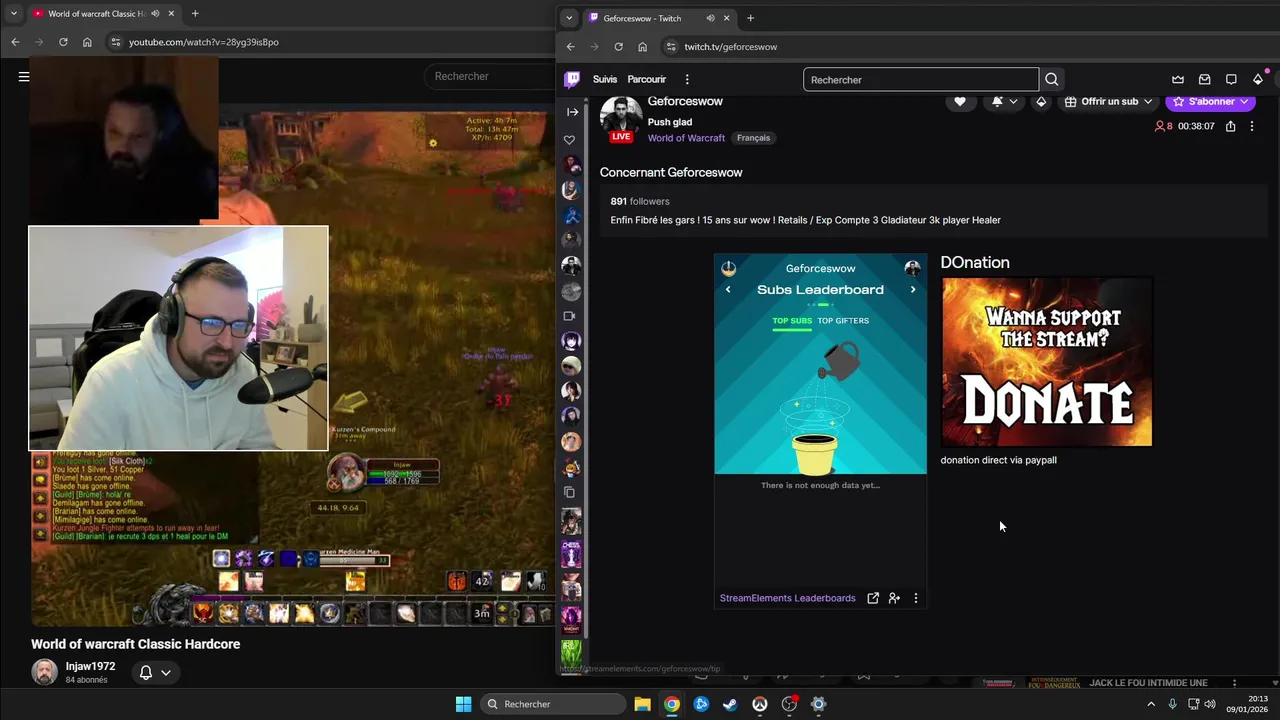
Task: Open notification bell dropdown for Geforceswow
Action: 1004,101
